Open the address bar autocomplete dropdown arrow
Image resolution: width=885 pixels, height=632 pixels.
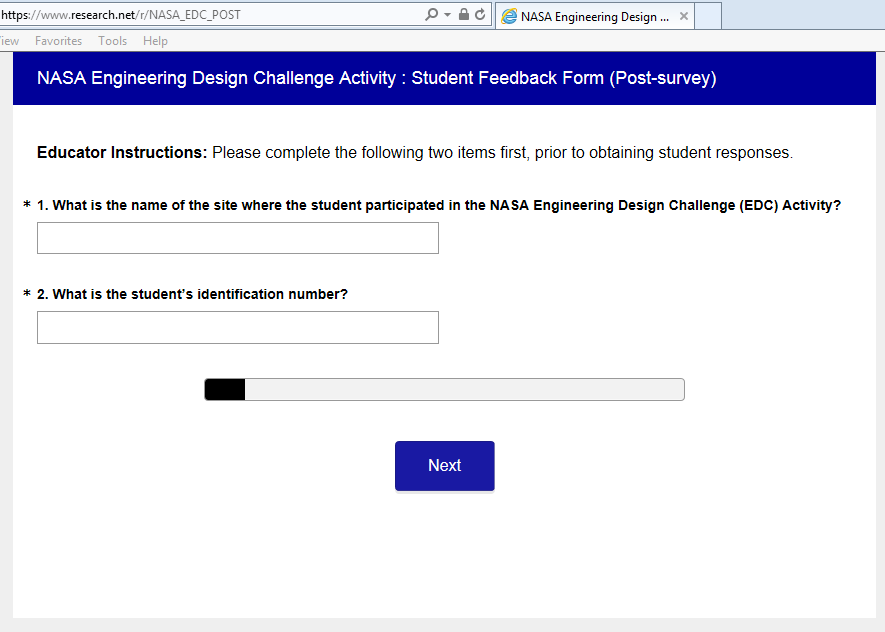pyautogui.click(x=447, y=15)
